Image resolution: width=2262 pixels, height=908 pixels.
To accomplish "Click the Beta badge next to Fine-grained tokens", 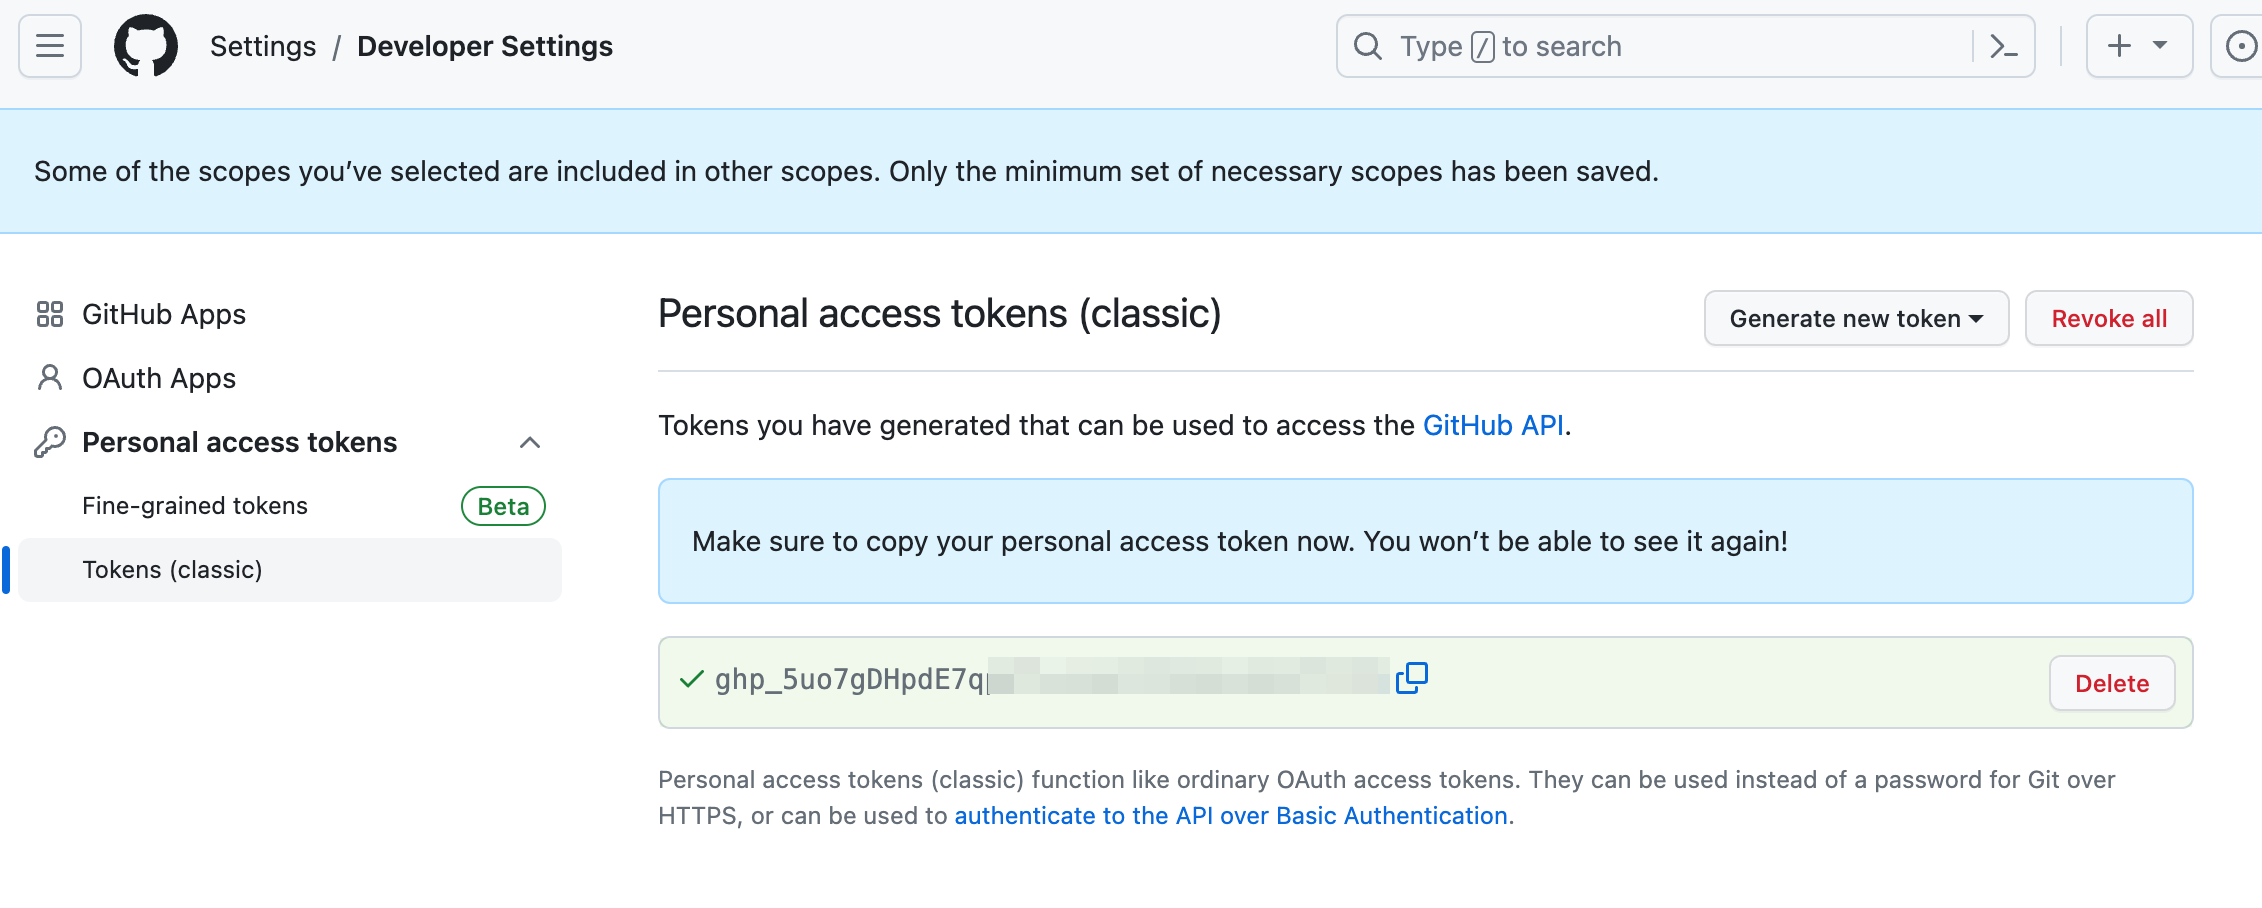I will point(503,506).
